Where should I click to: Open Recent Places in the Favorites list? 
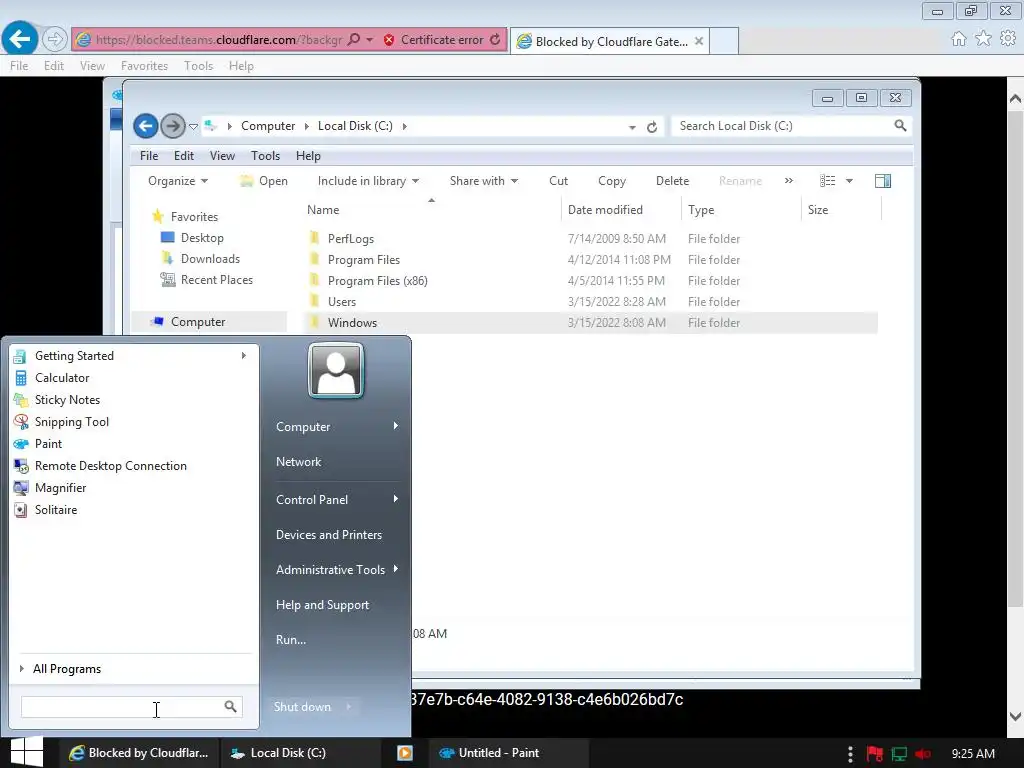click(216, 280)
